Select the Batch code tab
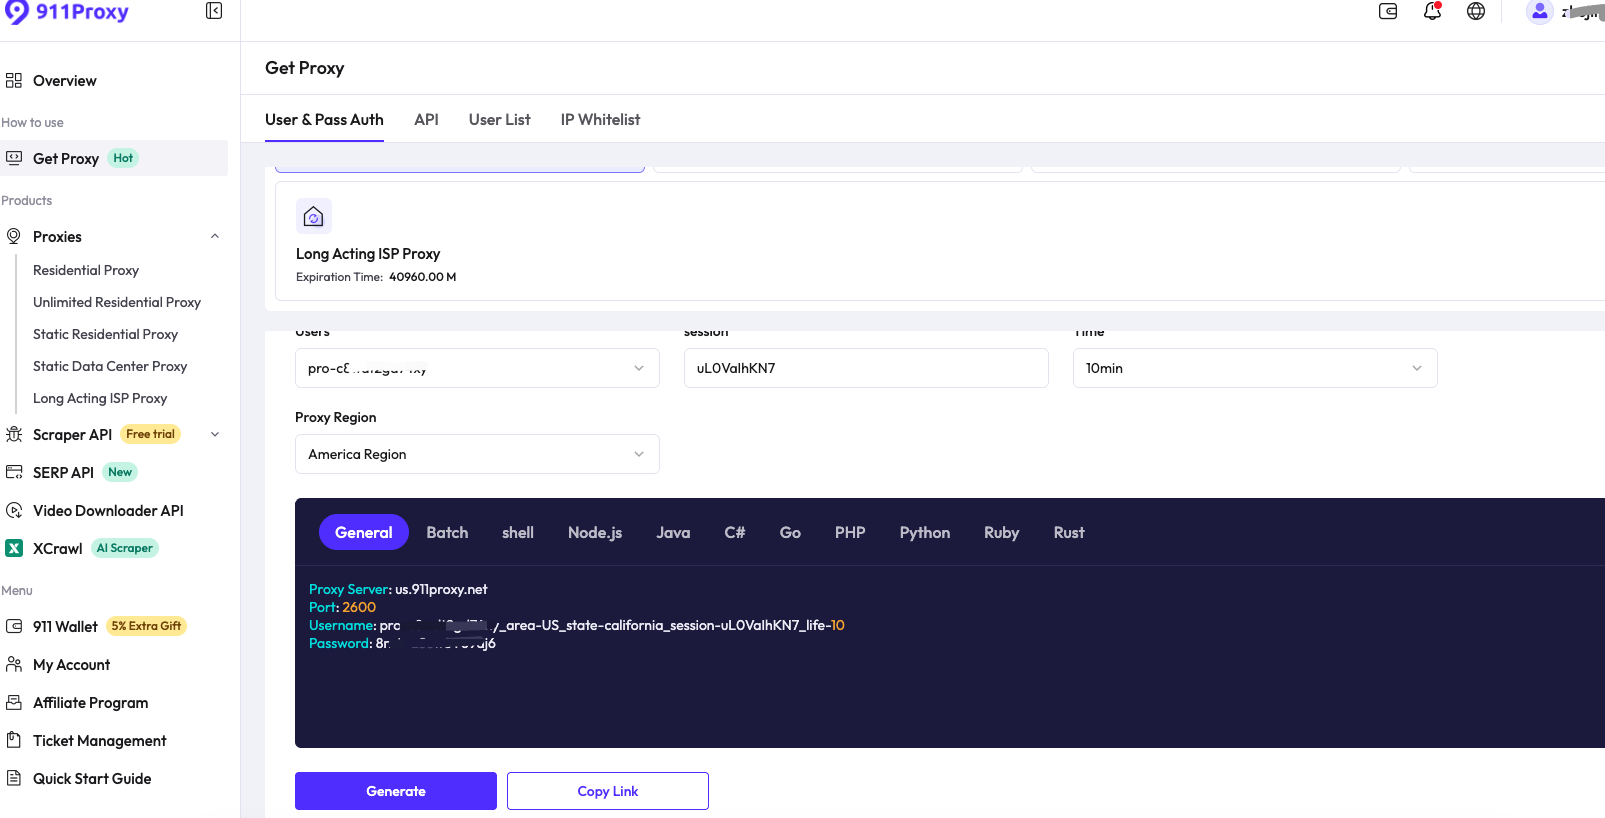This screenshot has width=1605, height=818. pos(447,532)
